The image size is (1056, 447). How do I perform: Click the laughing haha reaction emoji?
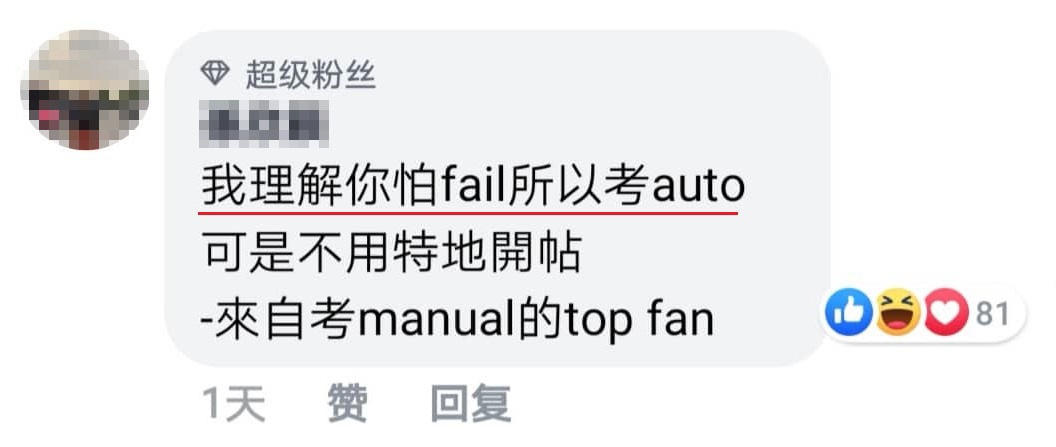[898, 312]
